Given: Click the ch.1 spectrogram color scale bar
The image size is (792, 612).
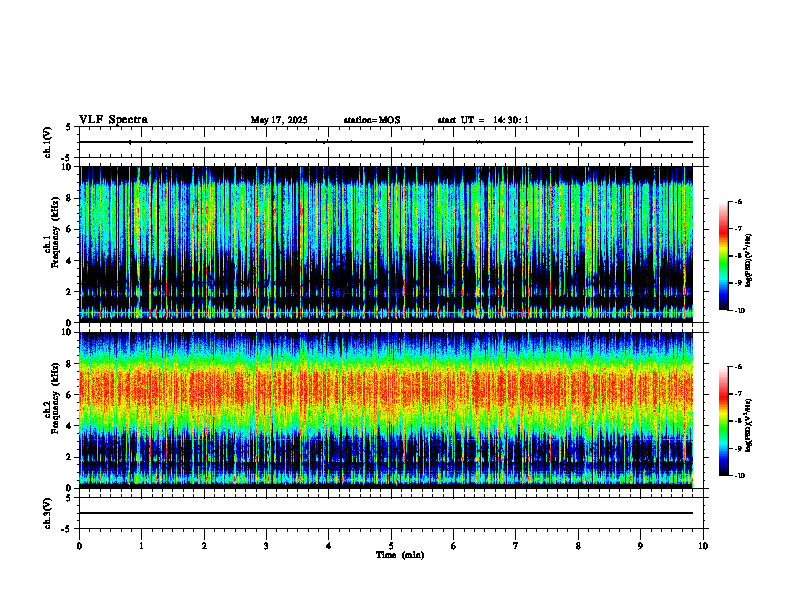Looking at the screenshot, I should point(724,256).
